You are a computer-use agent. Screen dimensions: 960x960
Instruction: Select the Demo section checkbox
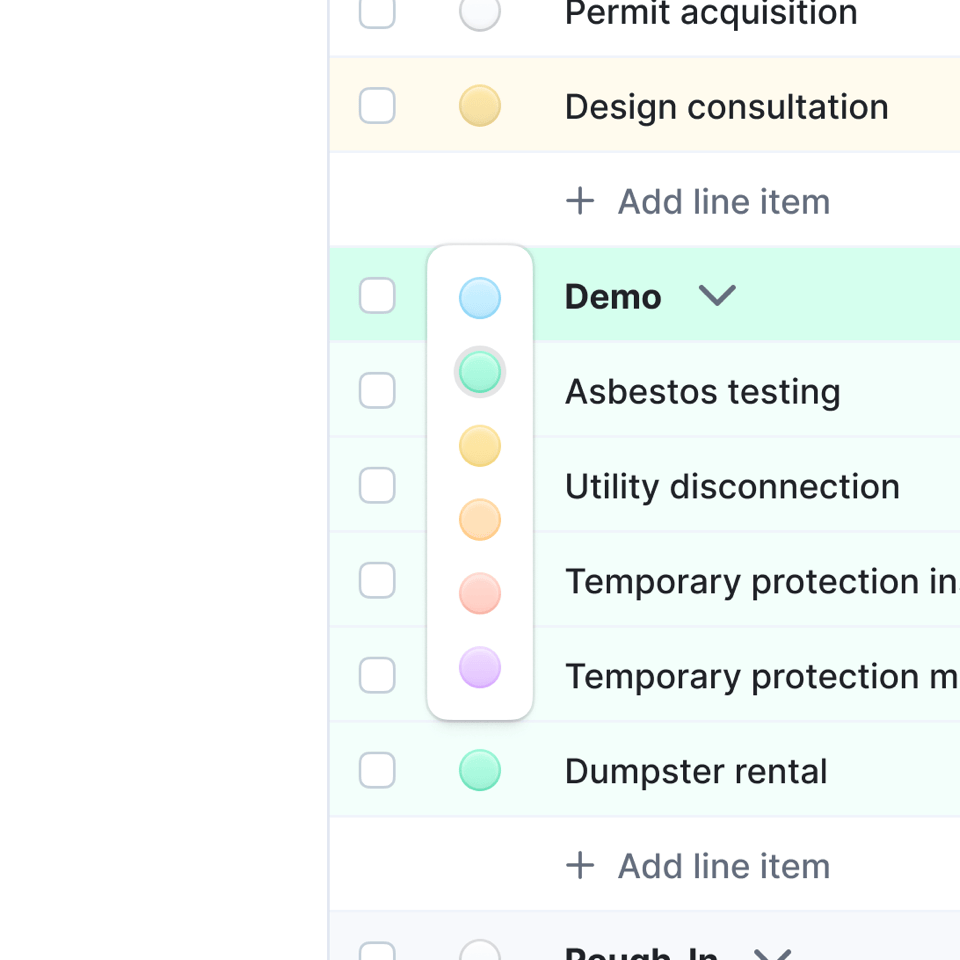377,296
